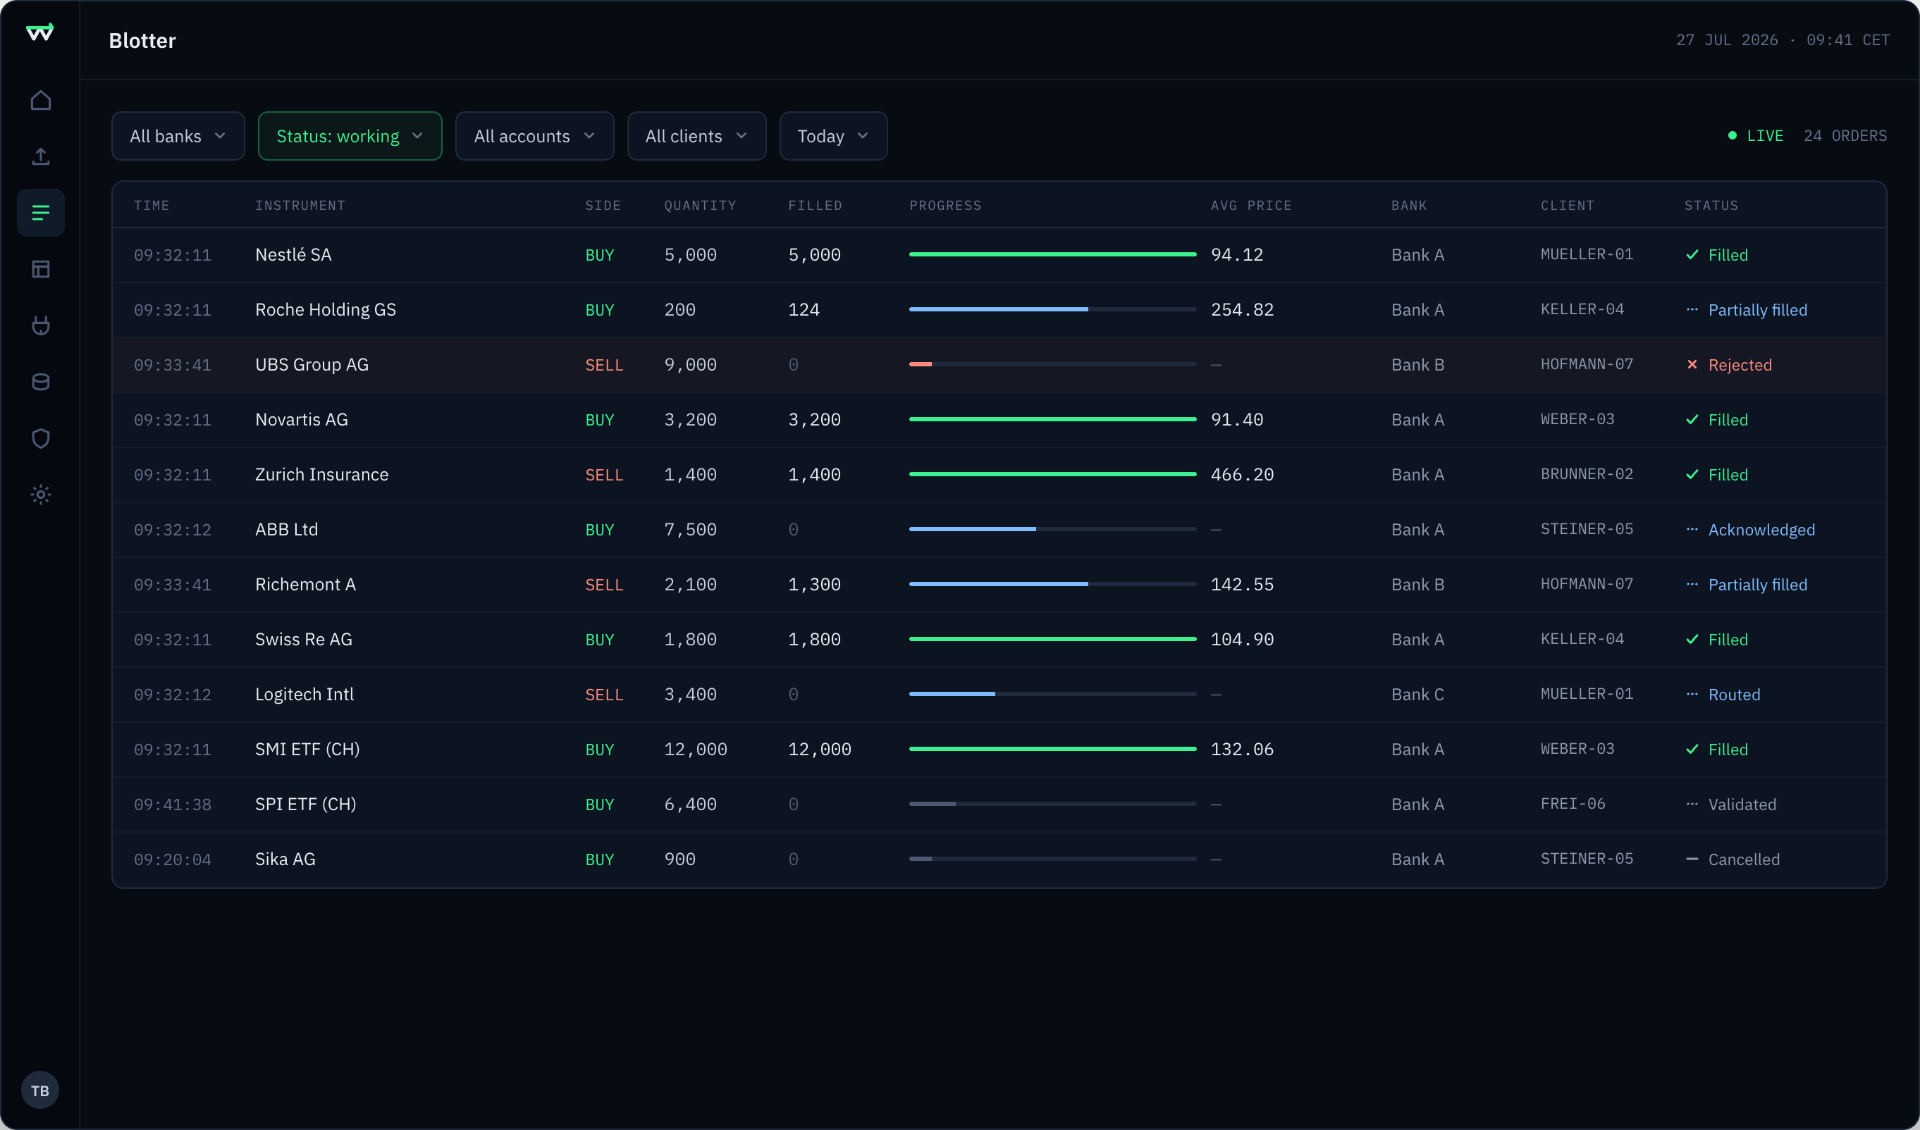Open the settings gear icon in the sidebar

pyautogui.click(x=41, y=494)
